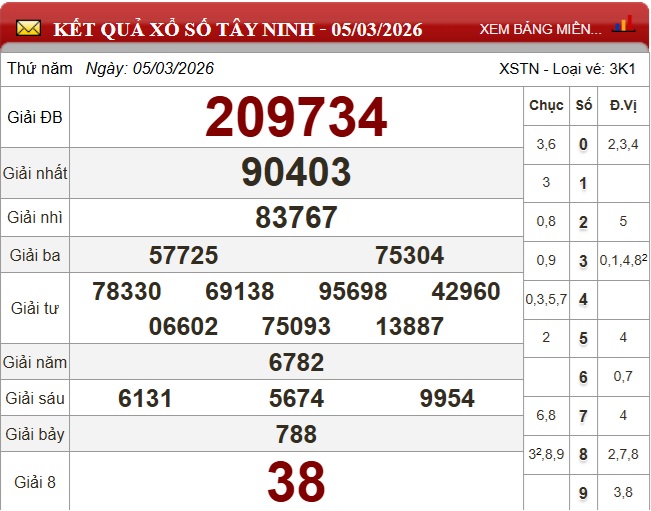Click fourth prize number 42960

tap(466, 291)
